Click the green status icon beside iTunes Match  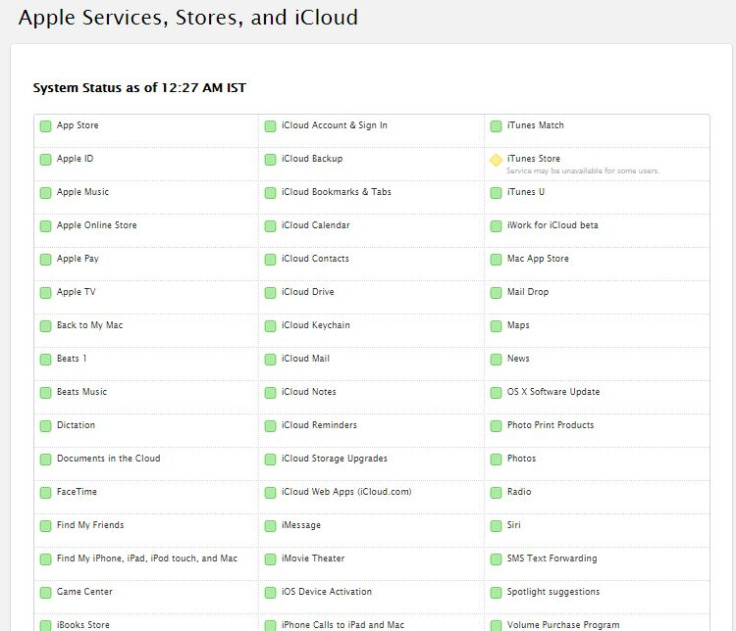coord(496,126)
